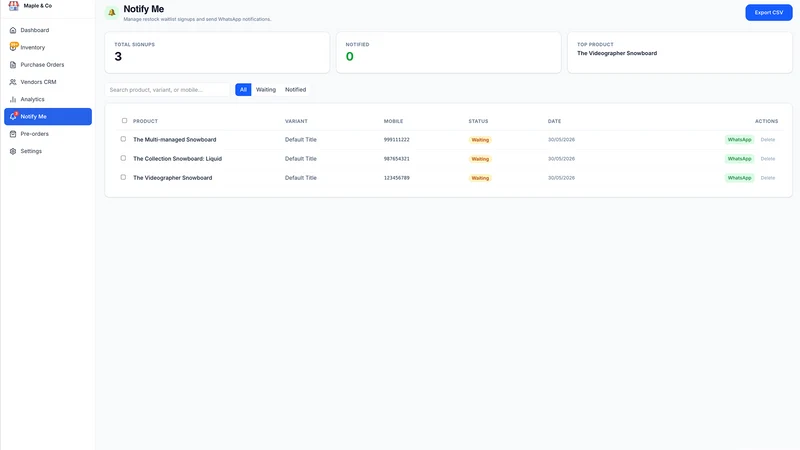This screenshot has width=800, height=450.
Task: Click the Date column header
Action: (554, 121)
